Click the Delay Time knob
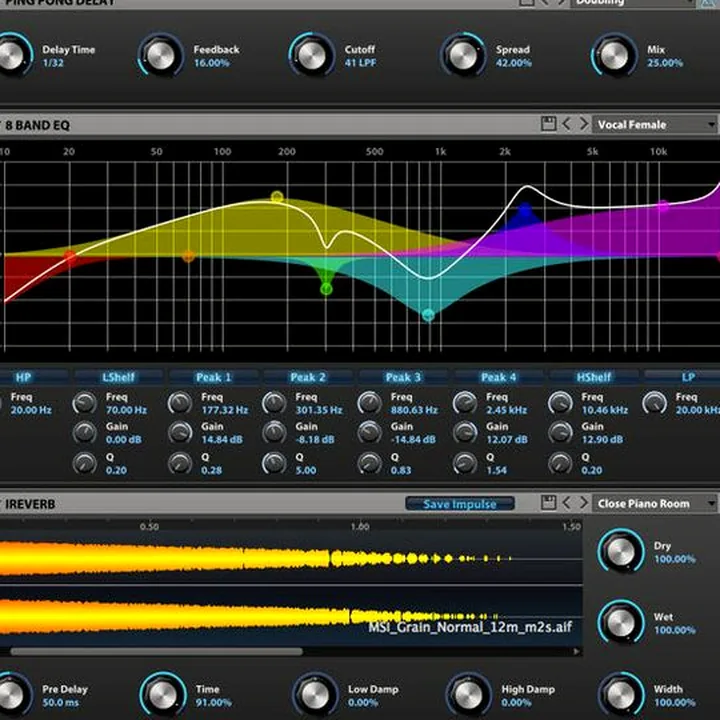The image size is (720, 720). click(10, 55)
